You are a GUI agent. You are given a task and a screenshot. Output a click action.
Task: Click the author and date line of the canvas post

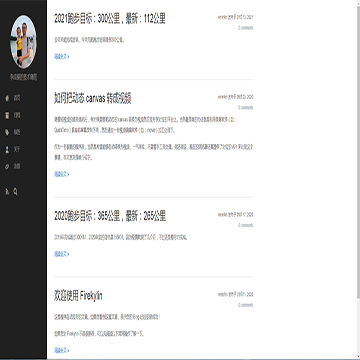[236, 97]
